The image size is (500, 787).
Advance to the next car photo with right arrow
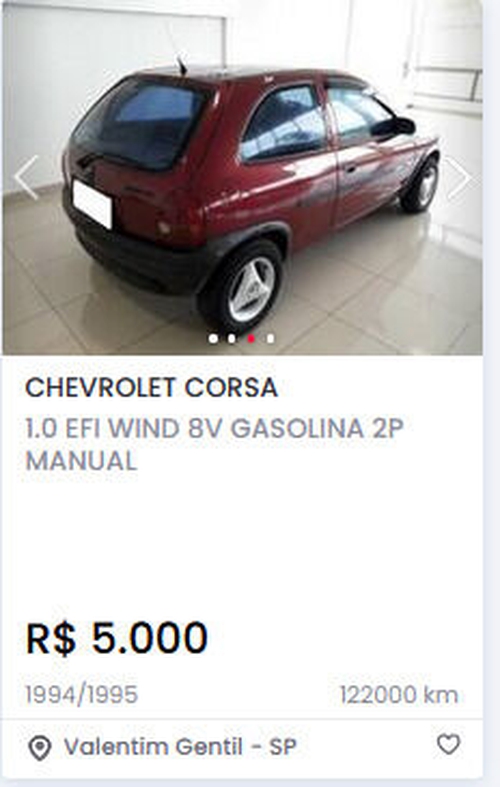point(458,178)
